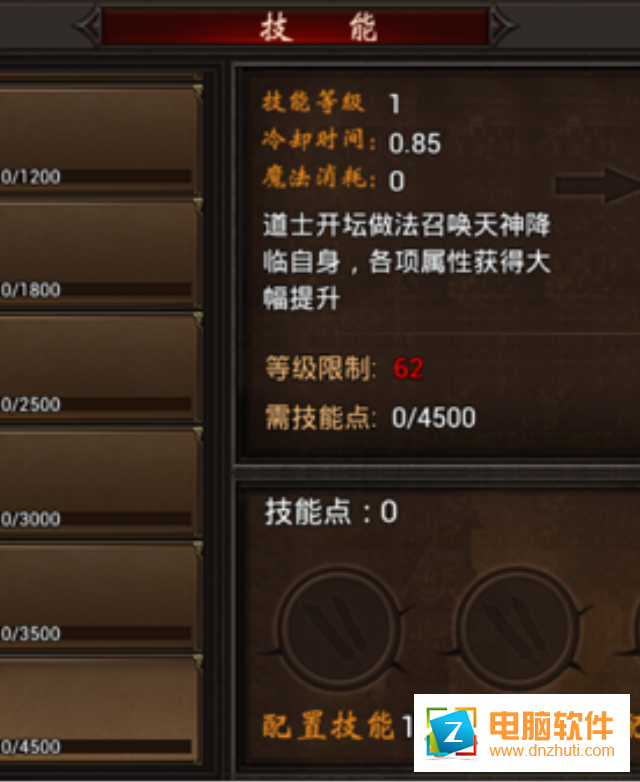
Task: Click the left arrow beside 技能 title
Action: click(x=89, y=25)
